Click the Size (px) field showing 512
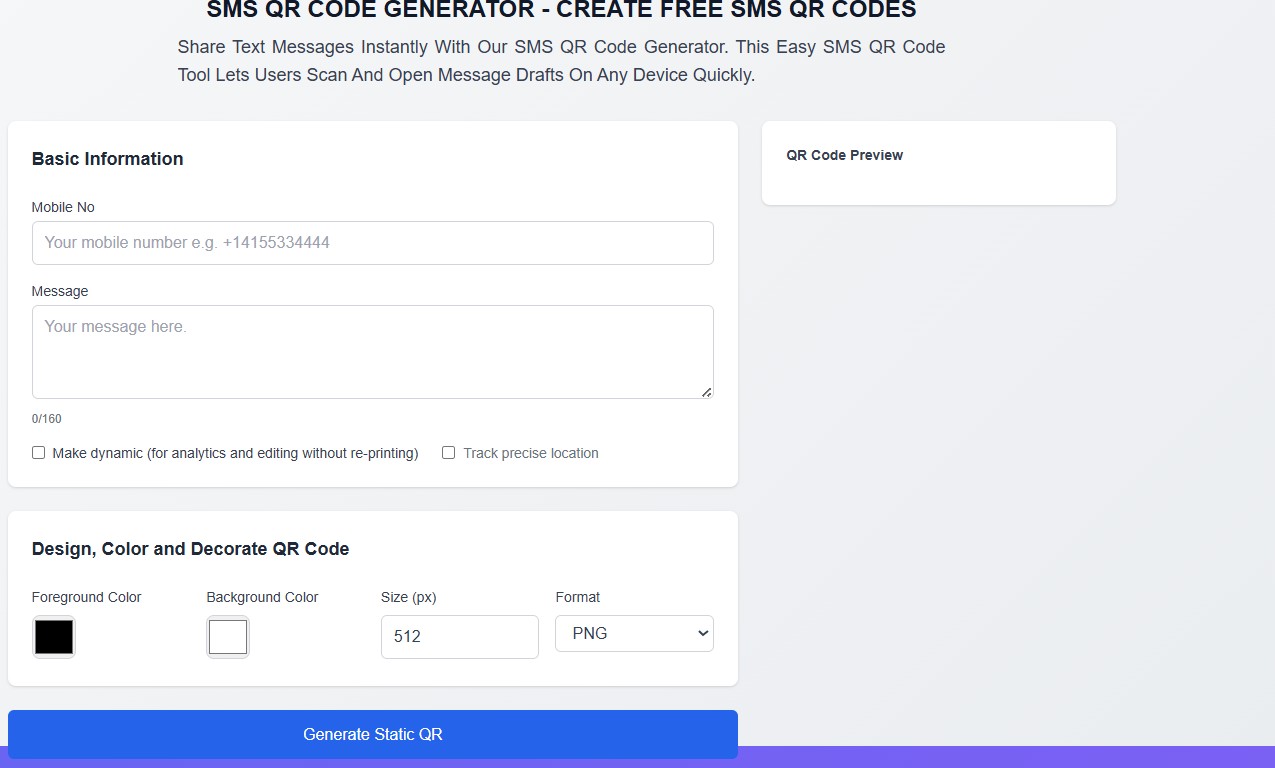Screen dimensions: 1275x768 (x=460, y=637)
